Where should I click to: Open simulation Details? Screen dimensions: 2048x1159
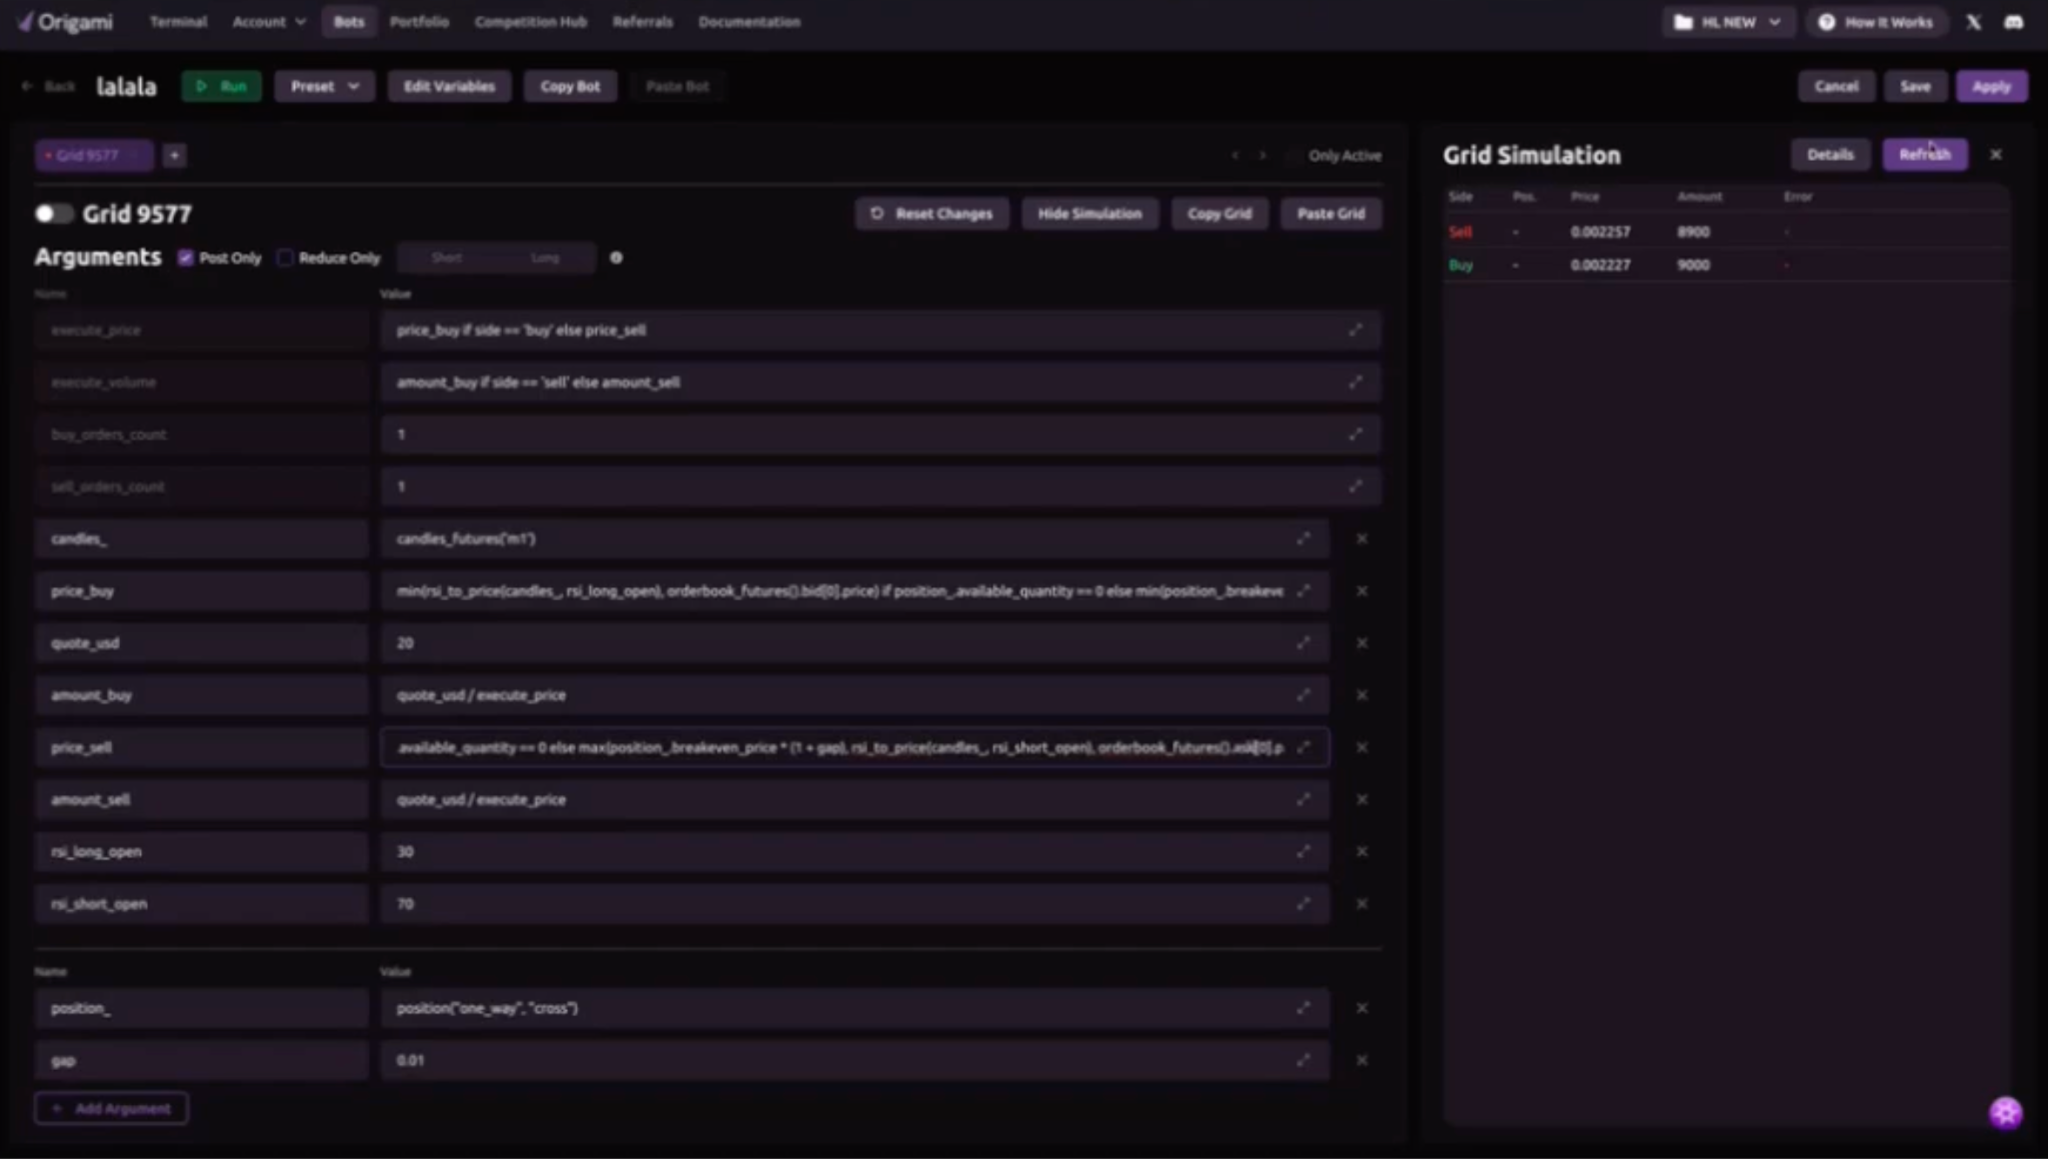click(1830, 155)
